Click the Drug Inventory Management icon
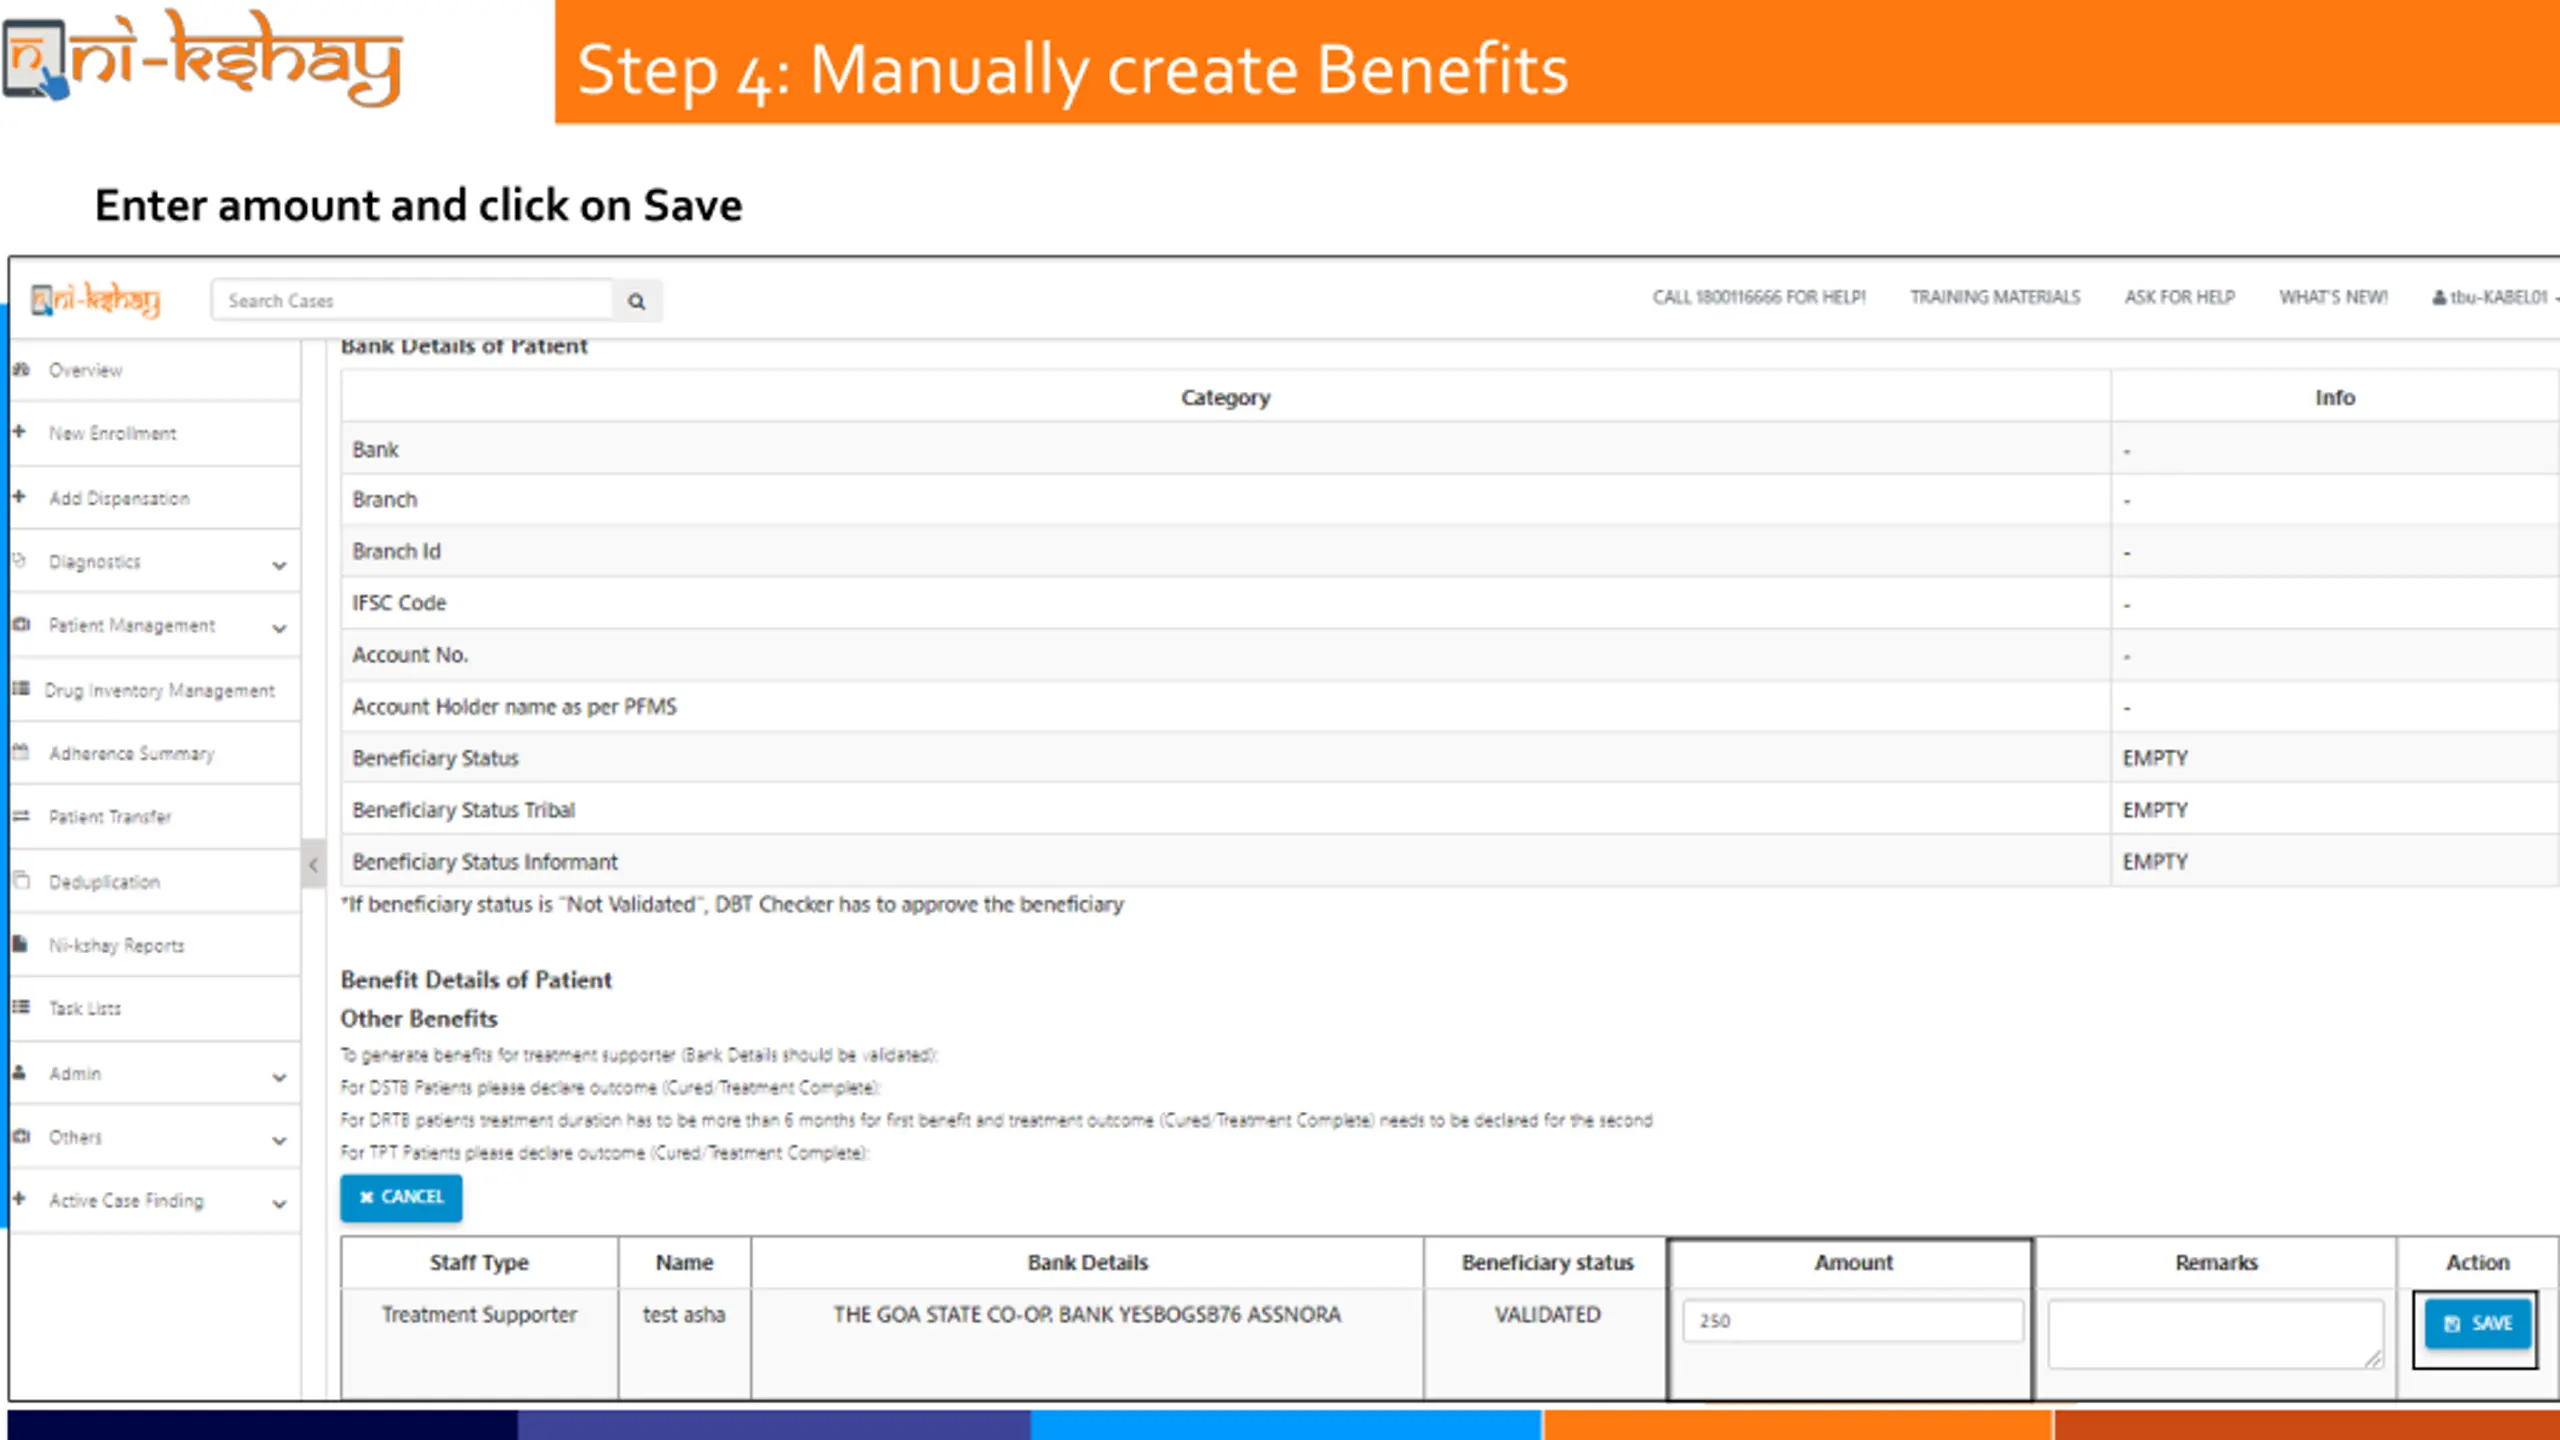 (x=21, y=688)
